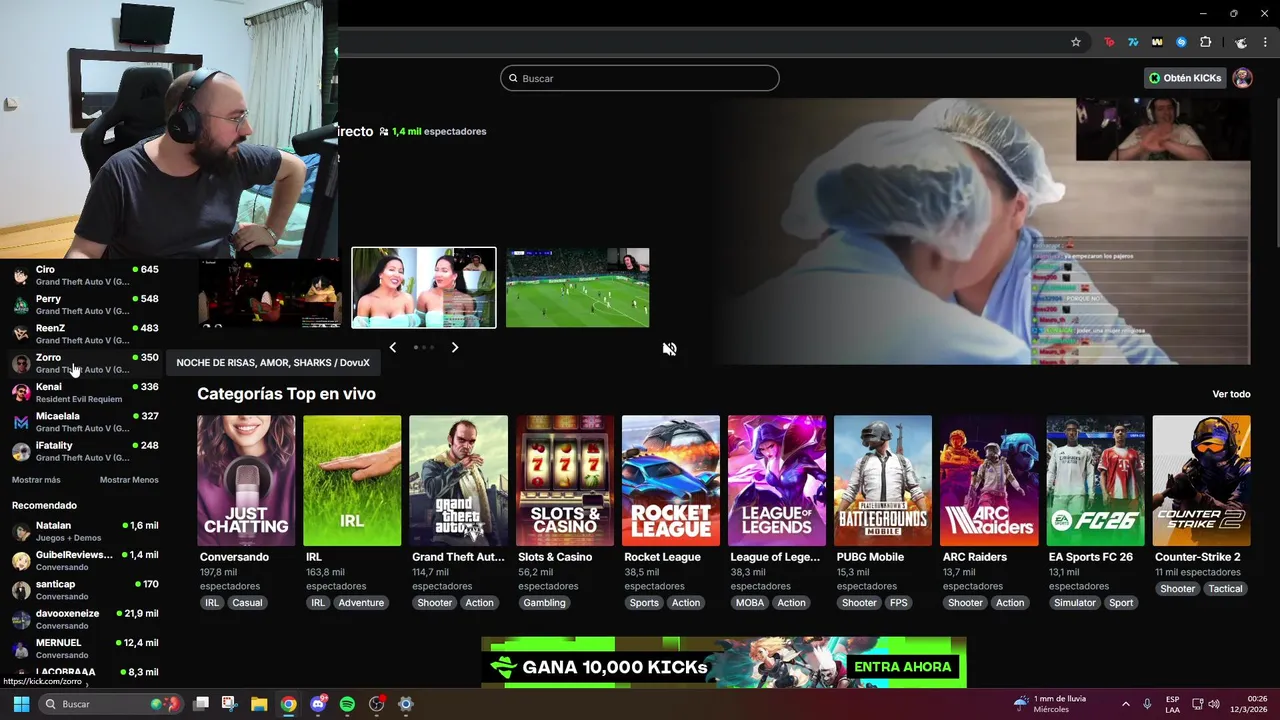Open the PUBG Mobile category card

(883, 481)
